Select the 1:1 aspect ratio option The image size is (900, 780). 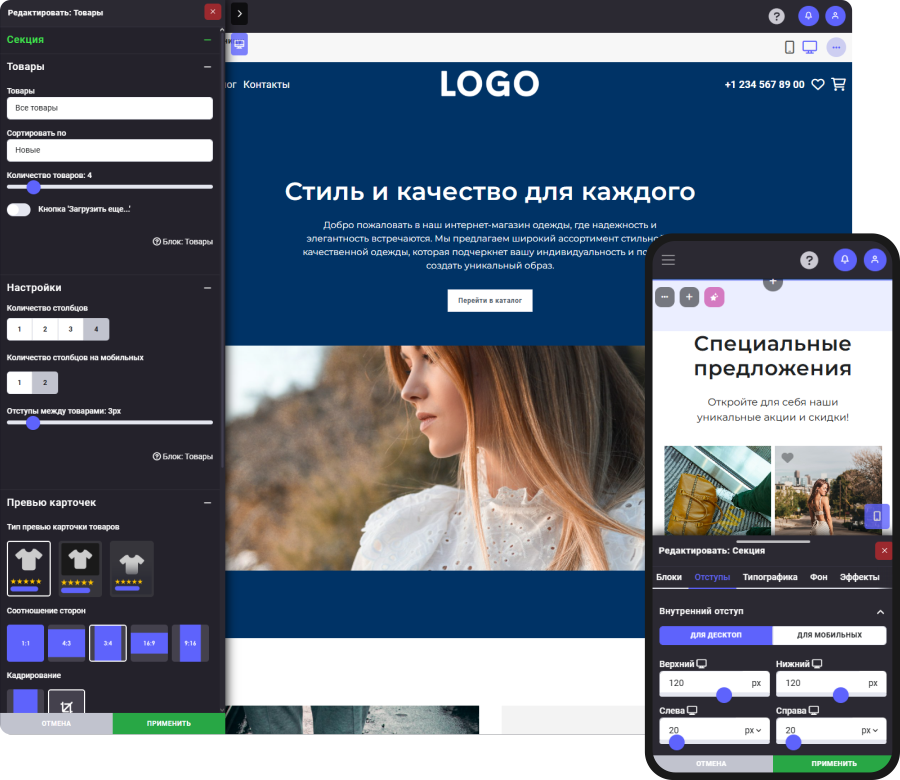25,643
